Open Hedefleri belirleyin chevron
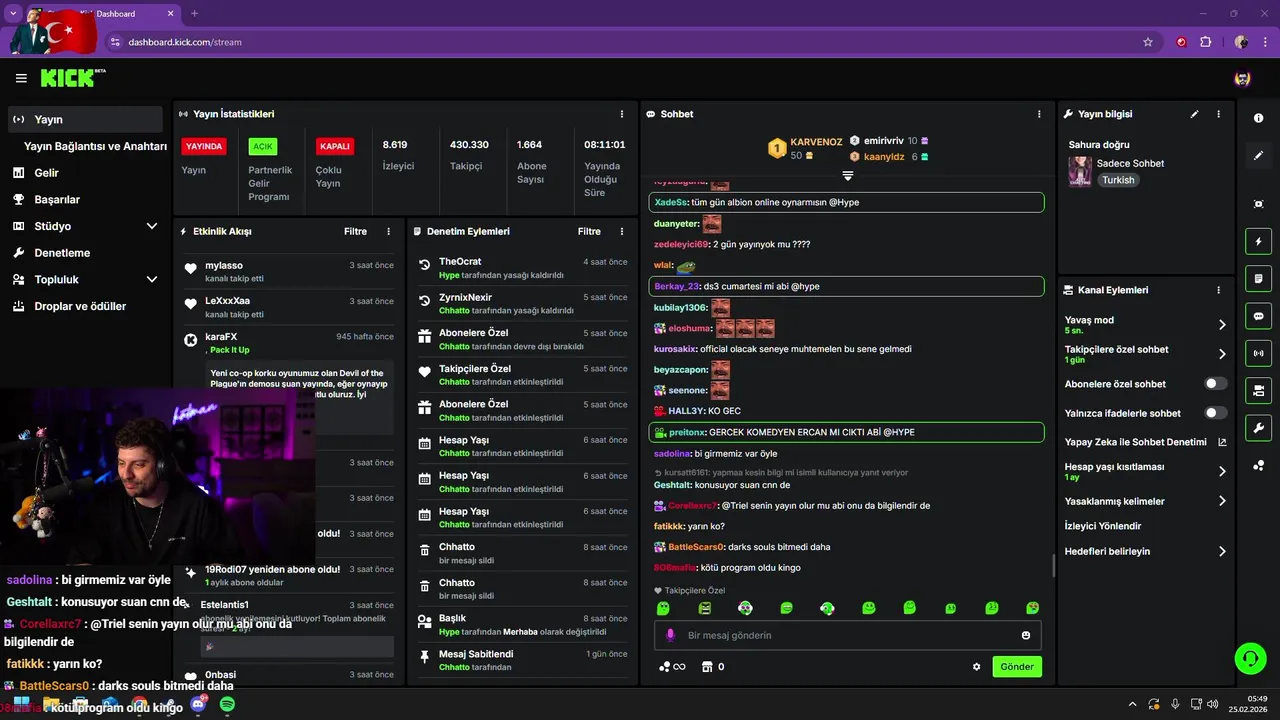Viewport: 1280px width, 720px height. [1222, 551]
